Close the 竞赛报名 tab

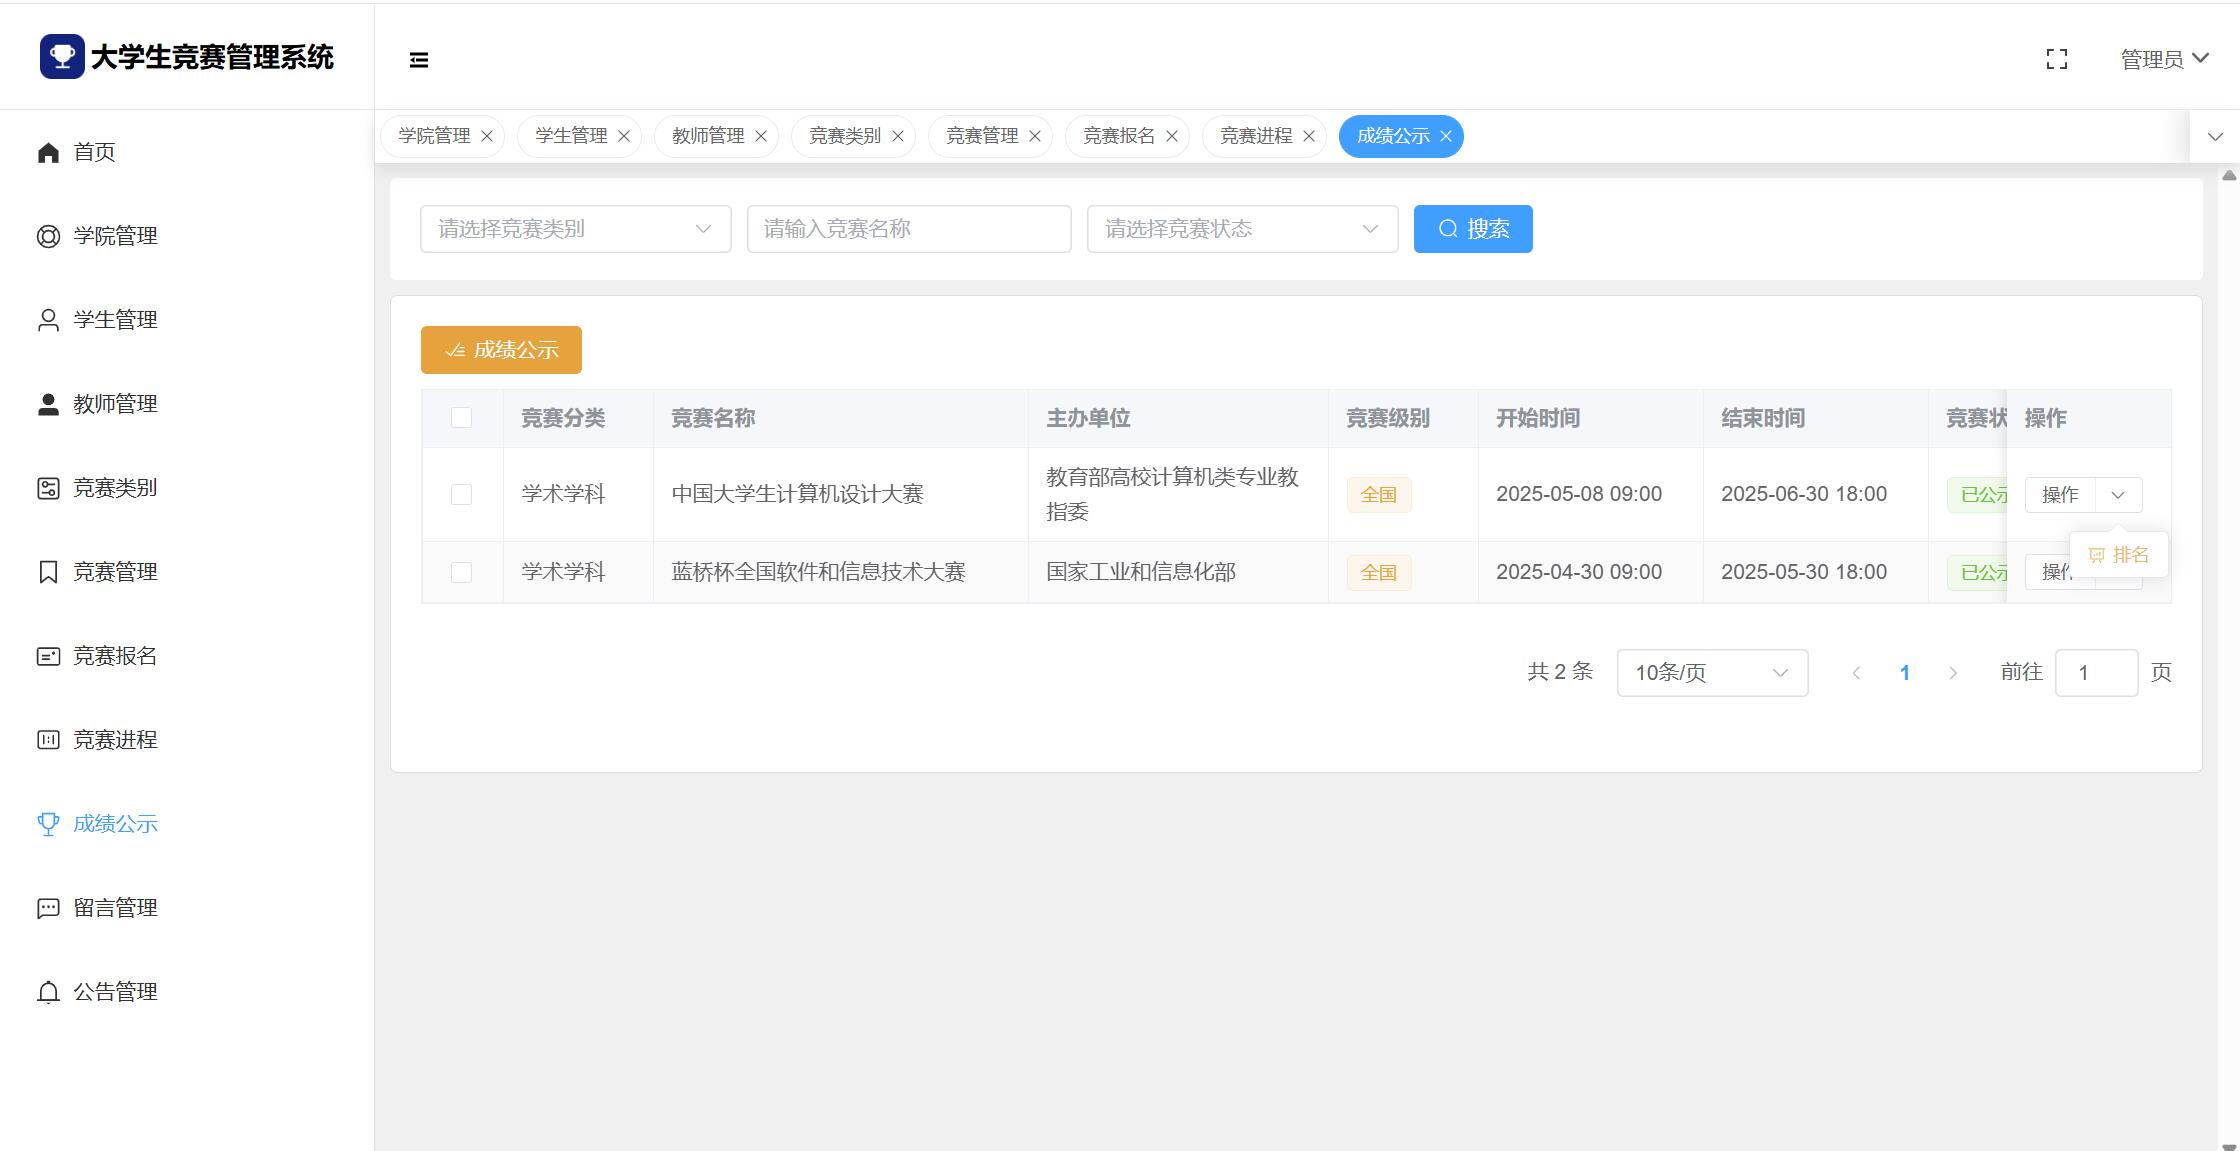(x=1172, y=136)
